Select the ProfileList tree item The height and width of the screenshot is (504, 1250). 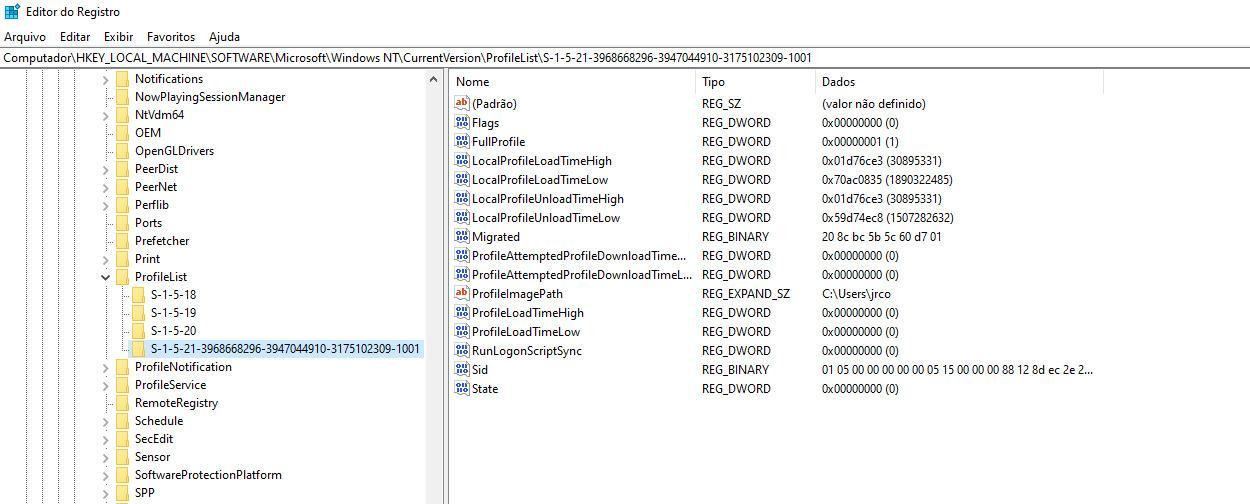click(161, 277)
